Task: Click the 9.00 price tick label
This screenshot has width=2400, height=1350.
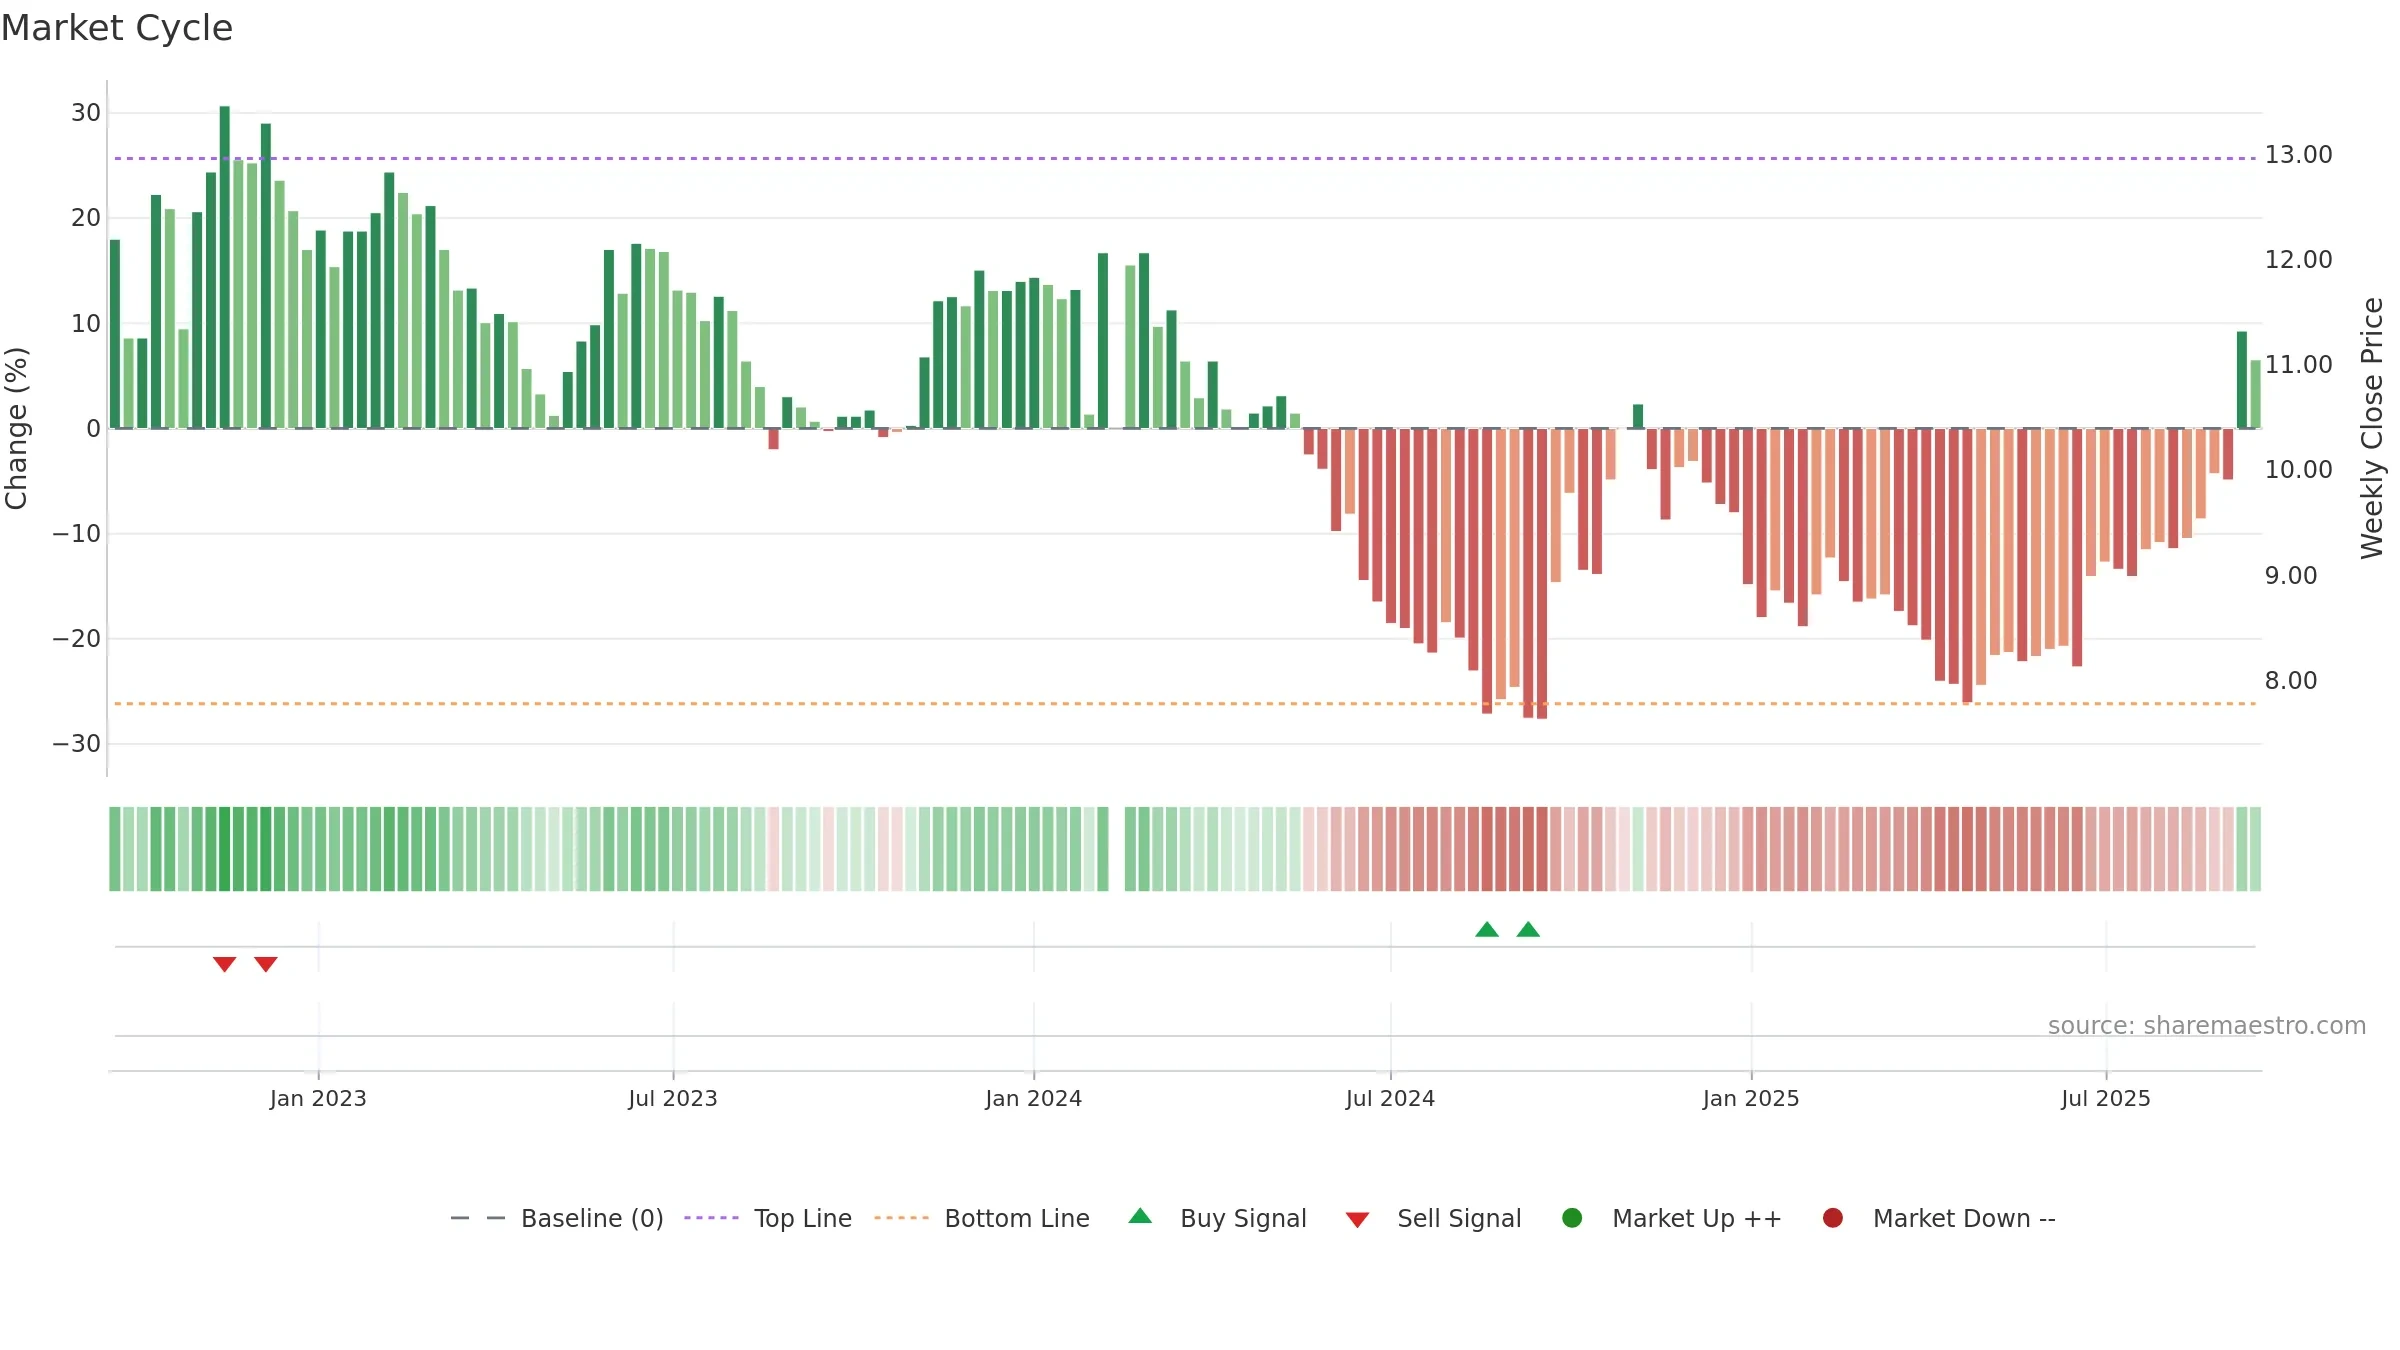Action: pyautogui.click(x=2290, y=576)
